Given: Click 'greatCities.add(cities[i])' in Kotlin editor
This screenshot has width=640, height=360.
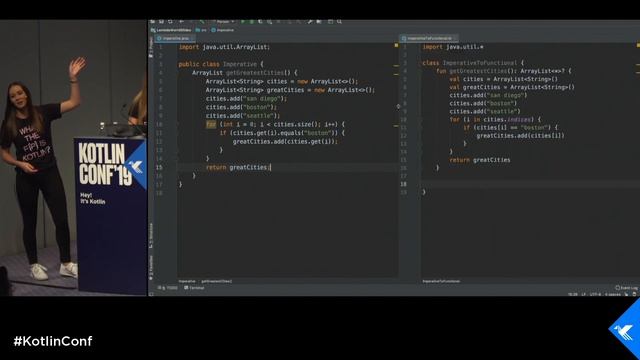Looking at the screenshot, I should point(520,136).
